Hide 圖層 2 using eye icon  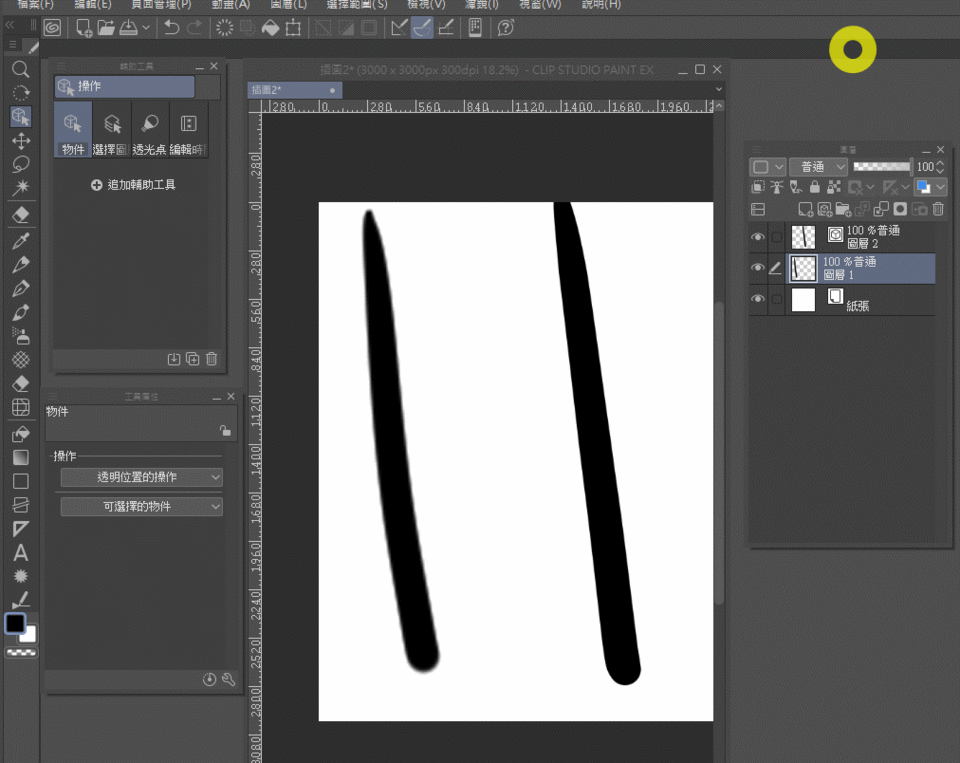[x=758, y=237]
